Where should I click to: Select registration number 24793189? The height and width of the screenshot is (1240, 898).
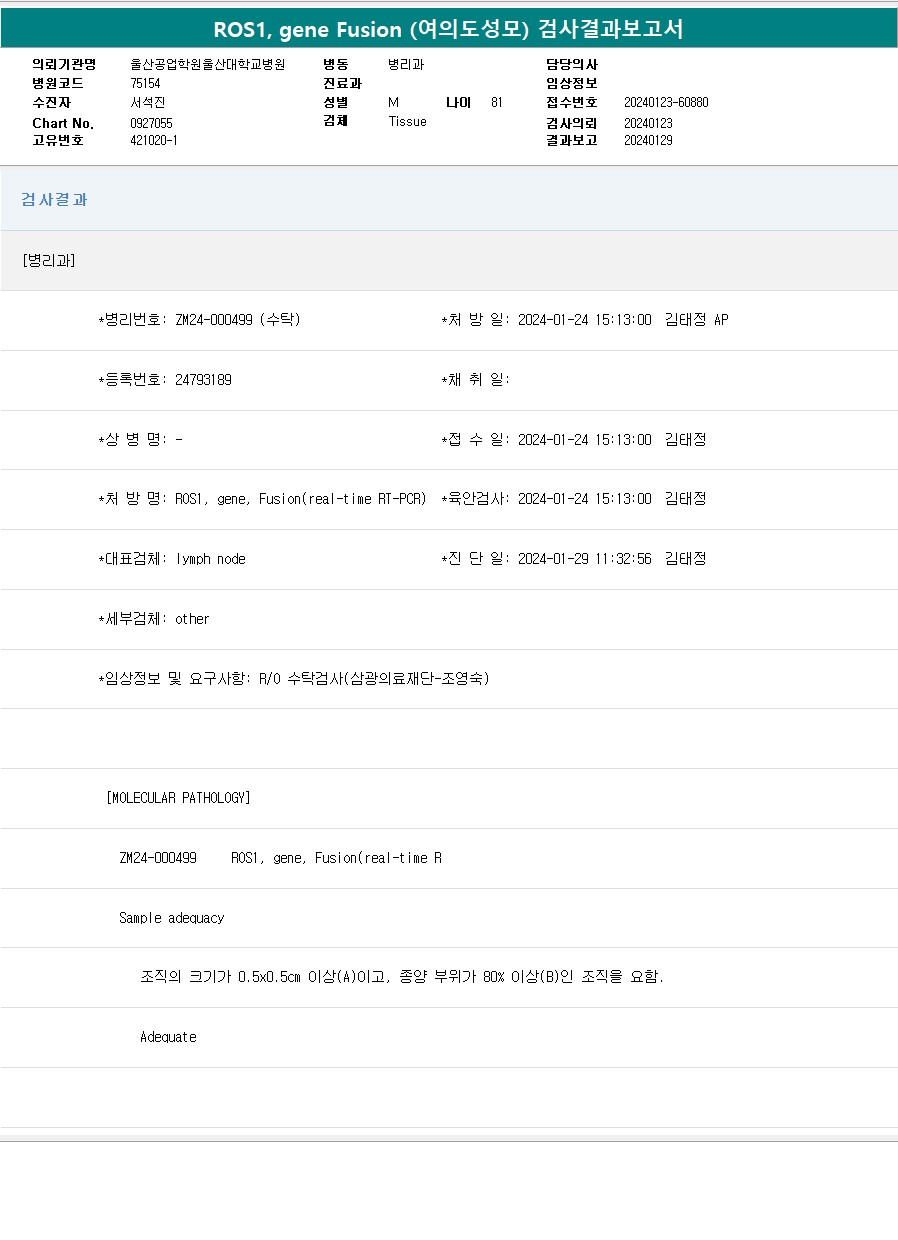[x=203, y=380]
